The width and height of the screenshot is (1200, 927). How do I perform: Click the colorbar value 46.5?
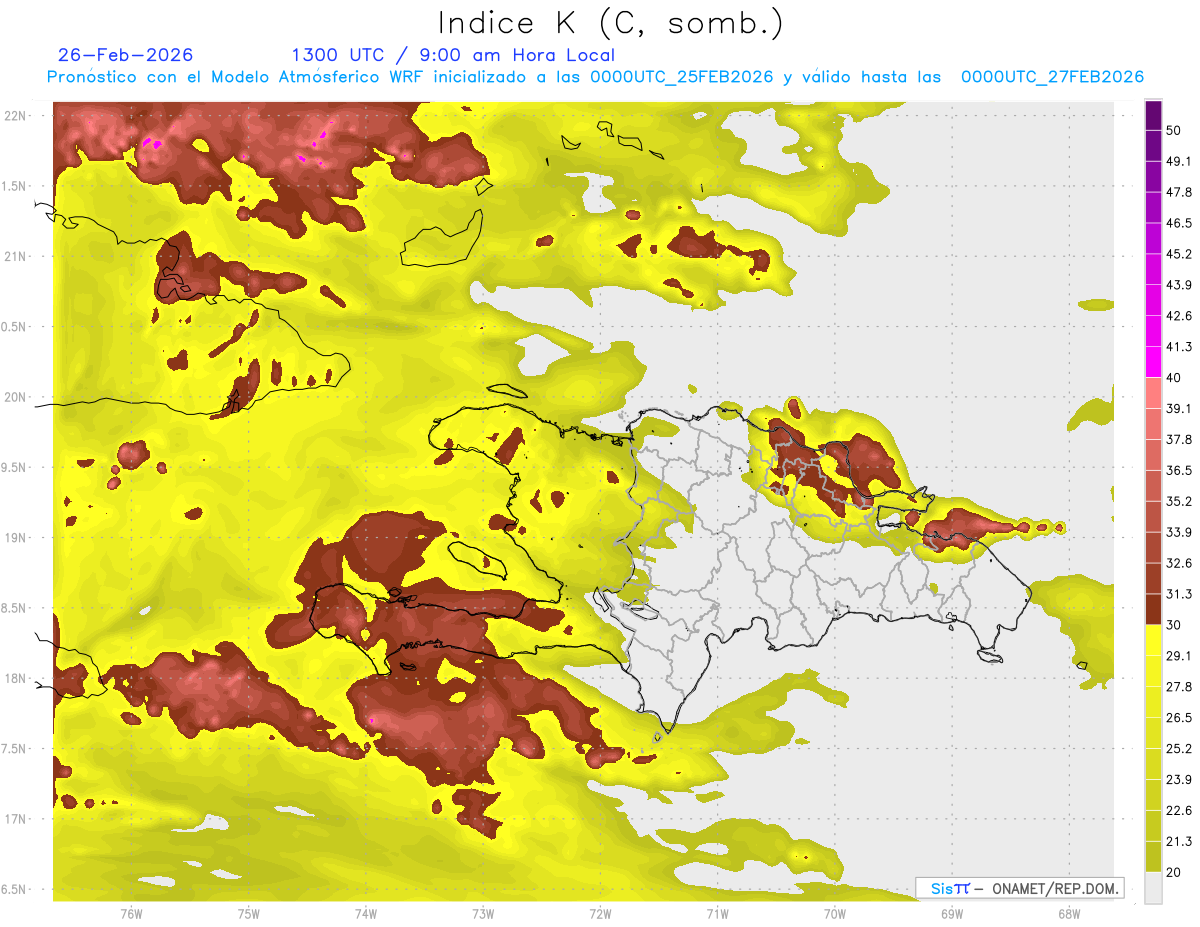coord(1179,223)
